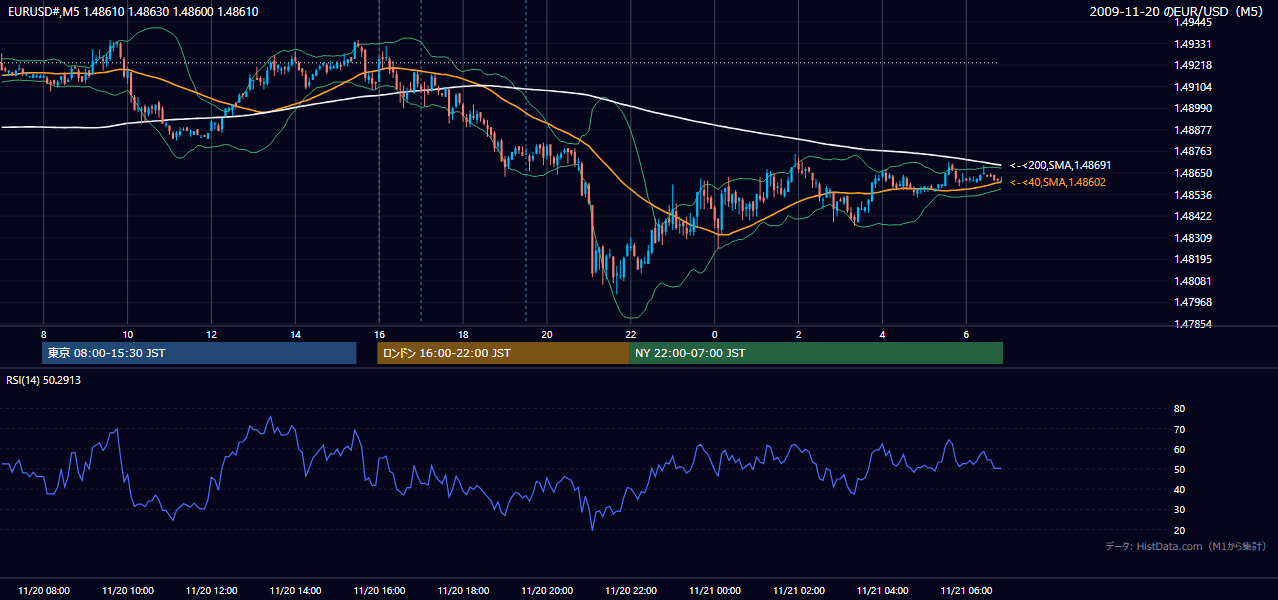Viewport: 1278px width, 600px height.
Task: Click price axis value 1.48536
Action: tap(1192, 195)
